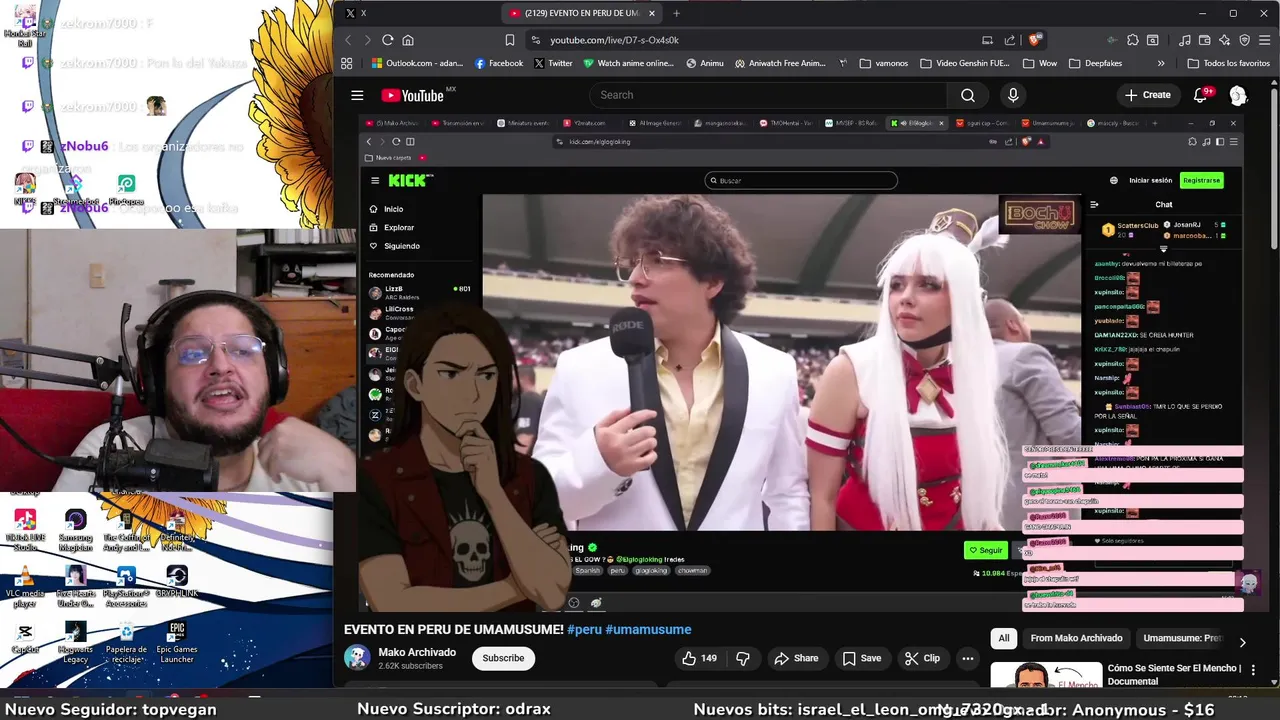Open the browser extensions puzzle icon
The height and width of the screenshot is (720, 1280).
pos(1132,40)
